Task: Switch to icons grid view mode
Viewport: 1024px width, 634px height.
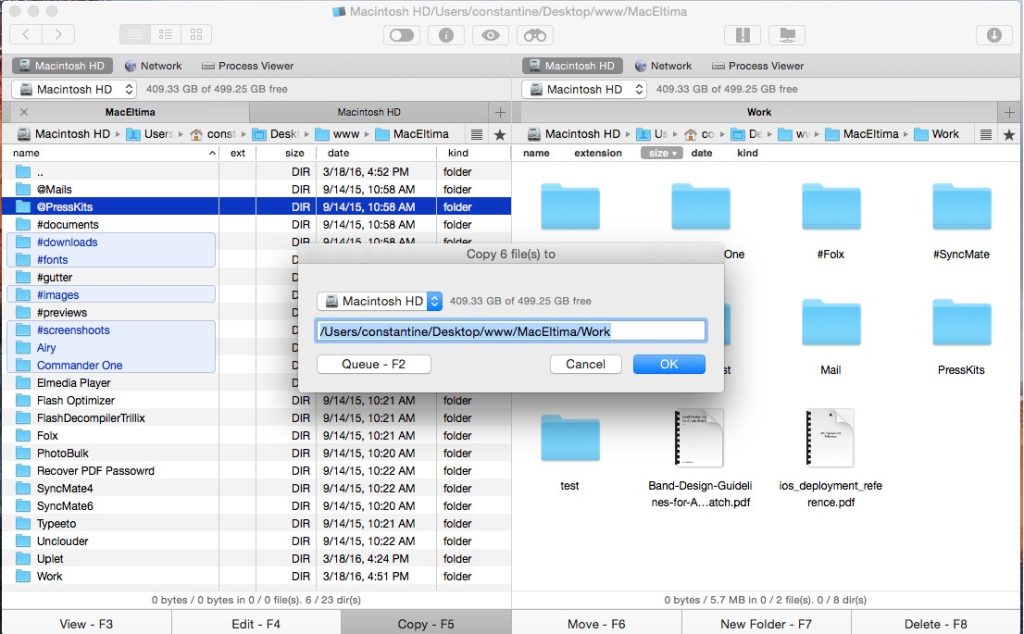Action: 196,34
